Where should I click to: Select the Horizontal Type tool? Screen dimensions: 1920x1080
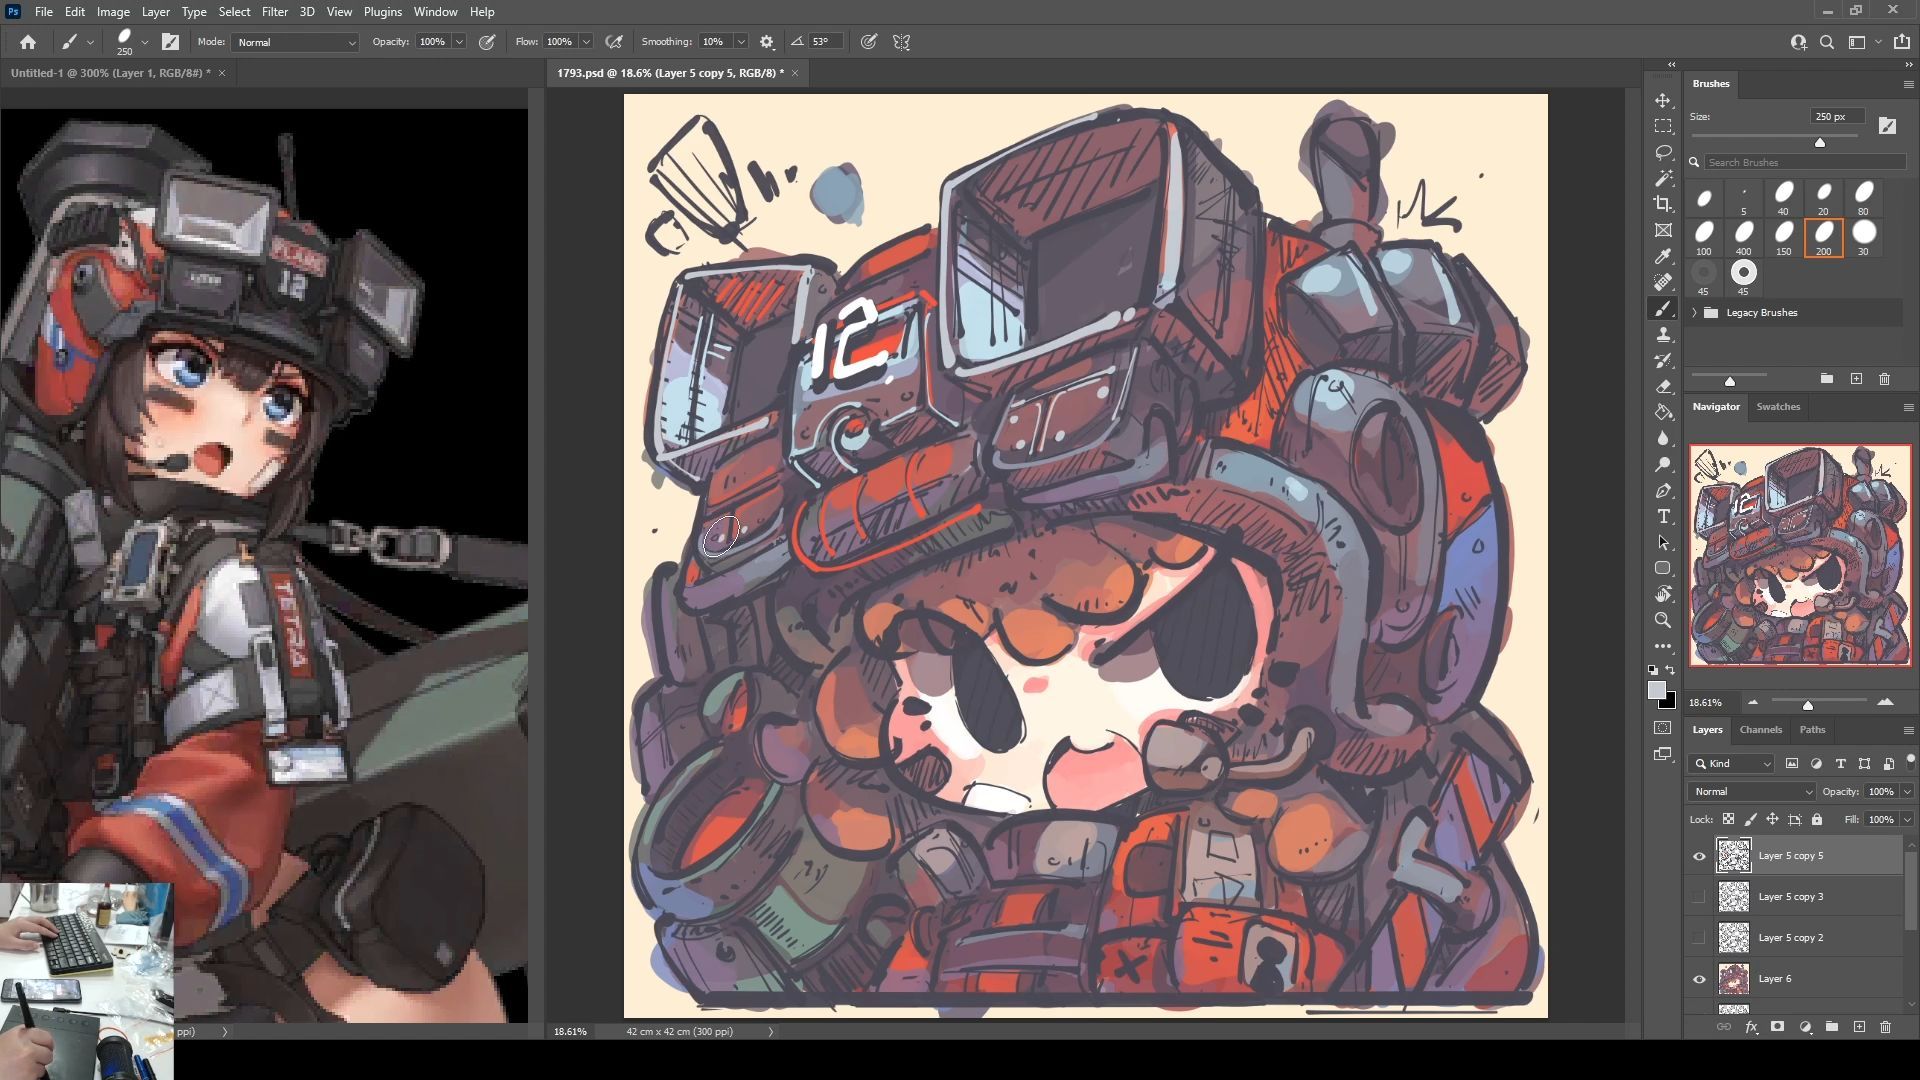(x=1663, y=516)
